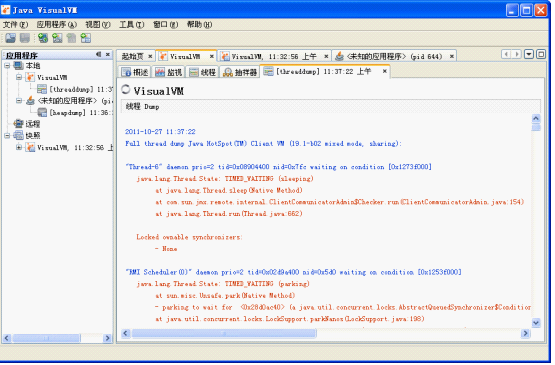The height and width of the screenshot is (365, 555).
Task: Close the [threaddump] 11:37:22 subtab
Action: (x=385, y=71)
